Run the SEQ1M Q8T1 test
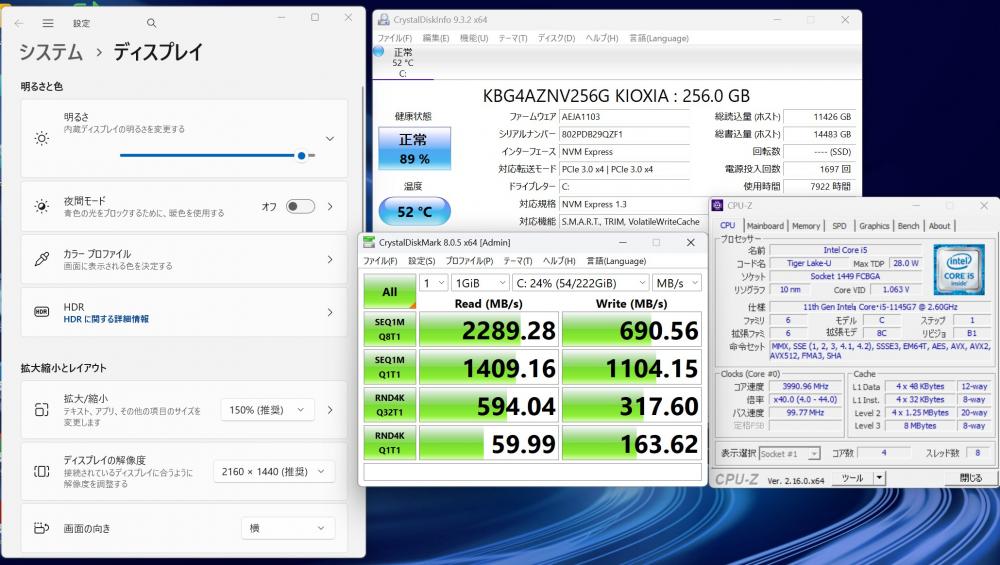This screenshot has width=1000, height=565. tap(389, 329)
